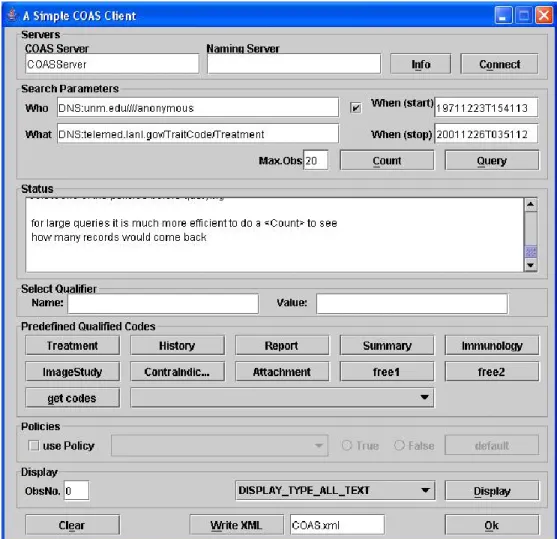The width and height of the screenshot is (557, 539).
Task: Click the When (stop) date field
Action: pos(486,134)
